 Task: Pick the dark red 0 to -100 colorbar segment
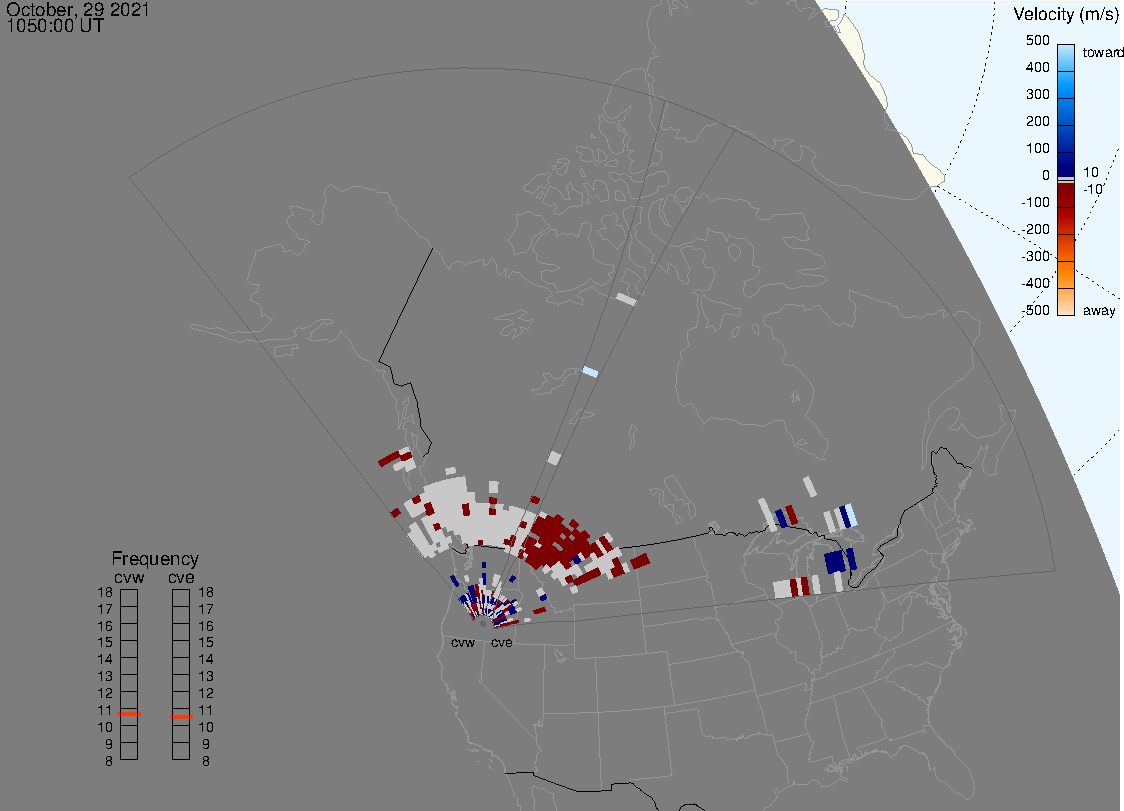(1066, 194)
